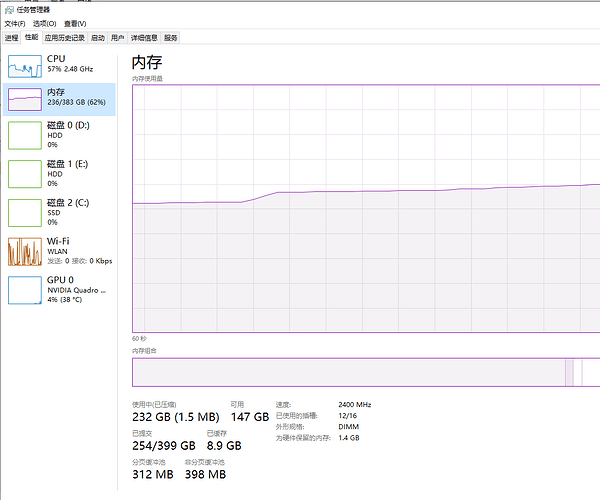
Task: Switch to the 进程 tab
Action: click(11, 37)
